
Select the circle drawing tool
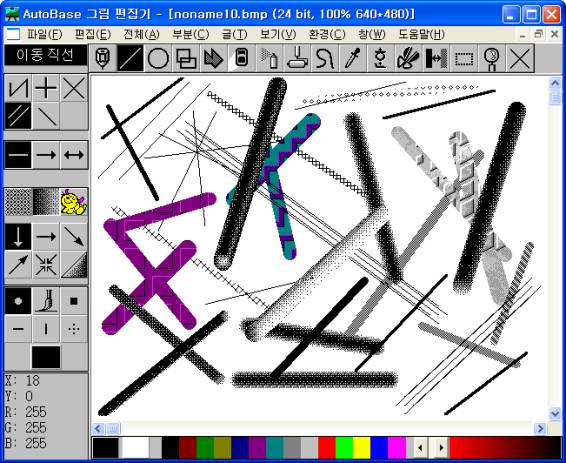point(158,58)
